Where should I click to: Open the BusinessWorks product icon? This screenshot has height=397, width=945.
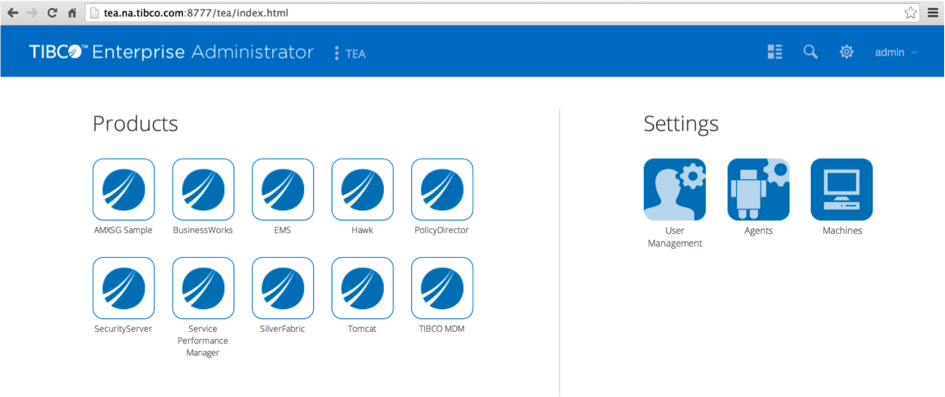(x=203, y=189)
